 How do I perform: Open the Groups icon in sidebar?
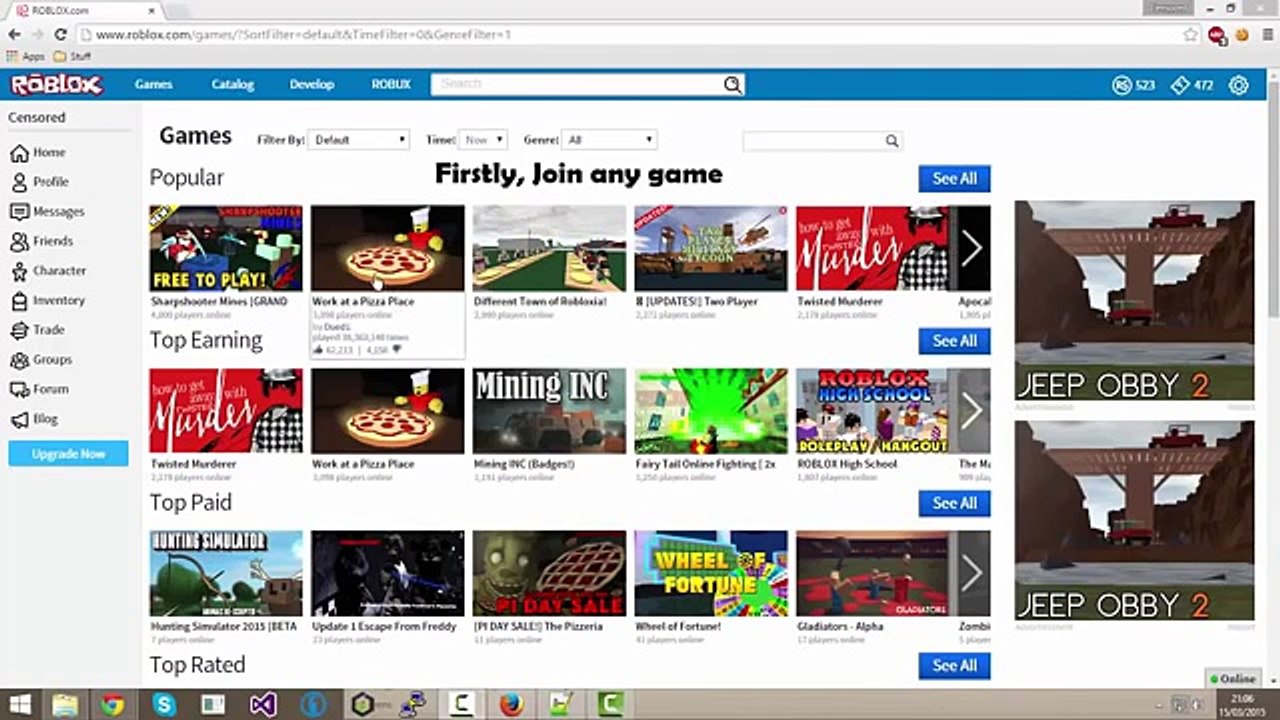(19, 360)
